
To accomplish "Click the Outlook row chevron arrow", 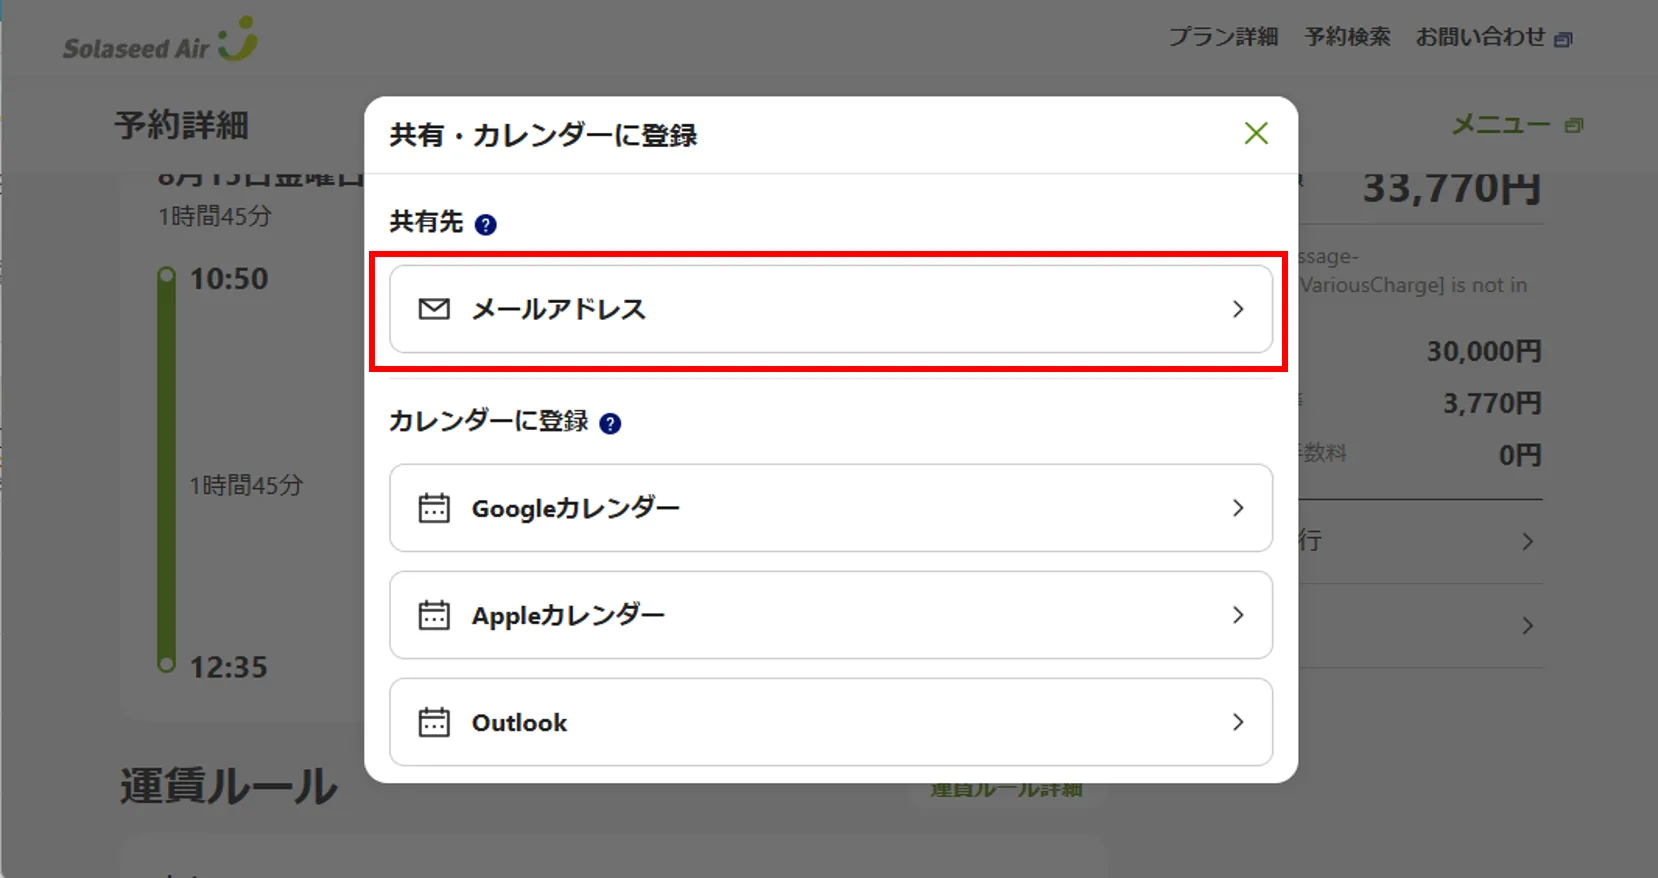I will pyautogui.click(x=1238, y=722).
